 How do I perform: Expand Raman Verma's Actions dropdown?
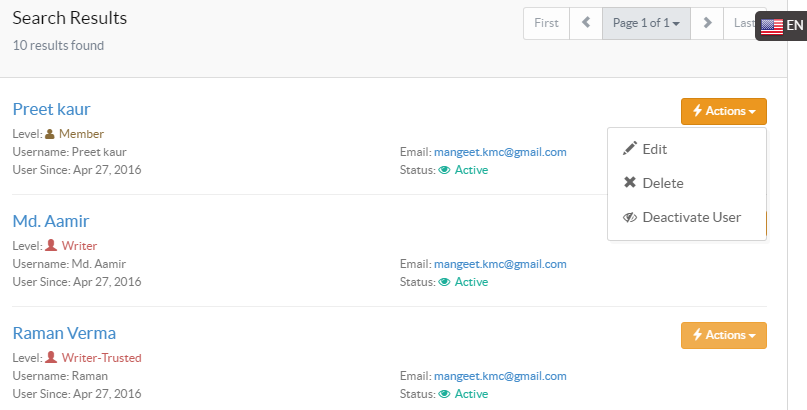pos(723,335)
